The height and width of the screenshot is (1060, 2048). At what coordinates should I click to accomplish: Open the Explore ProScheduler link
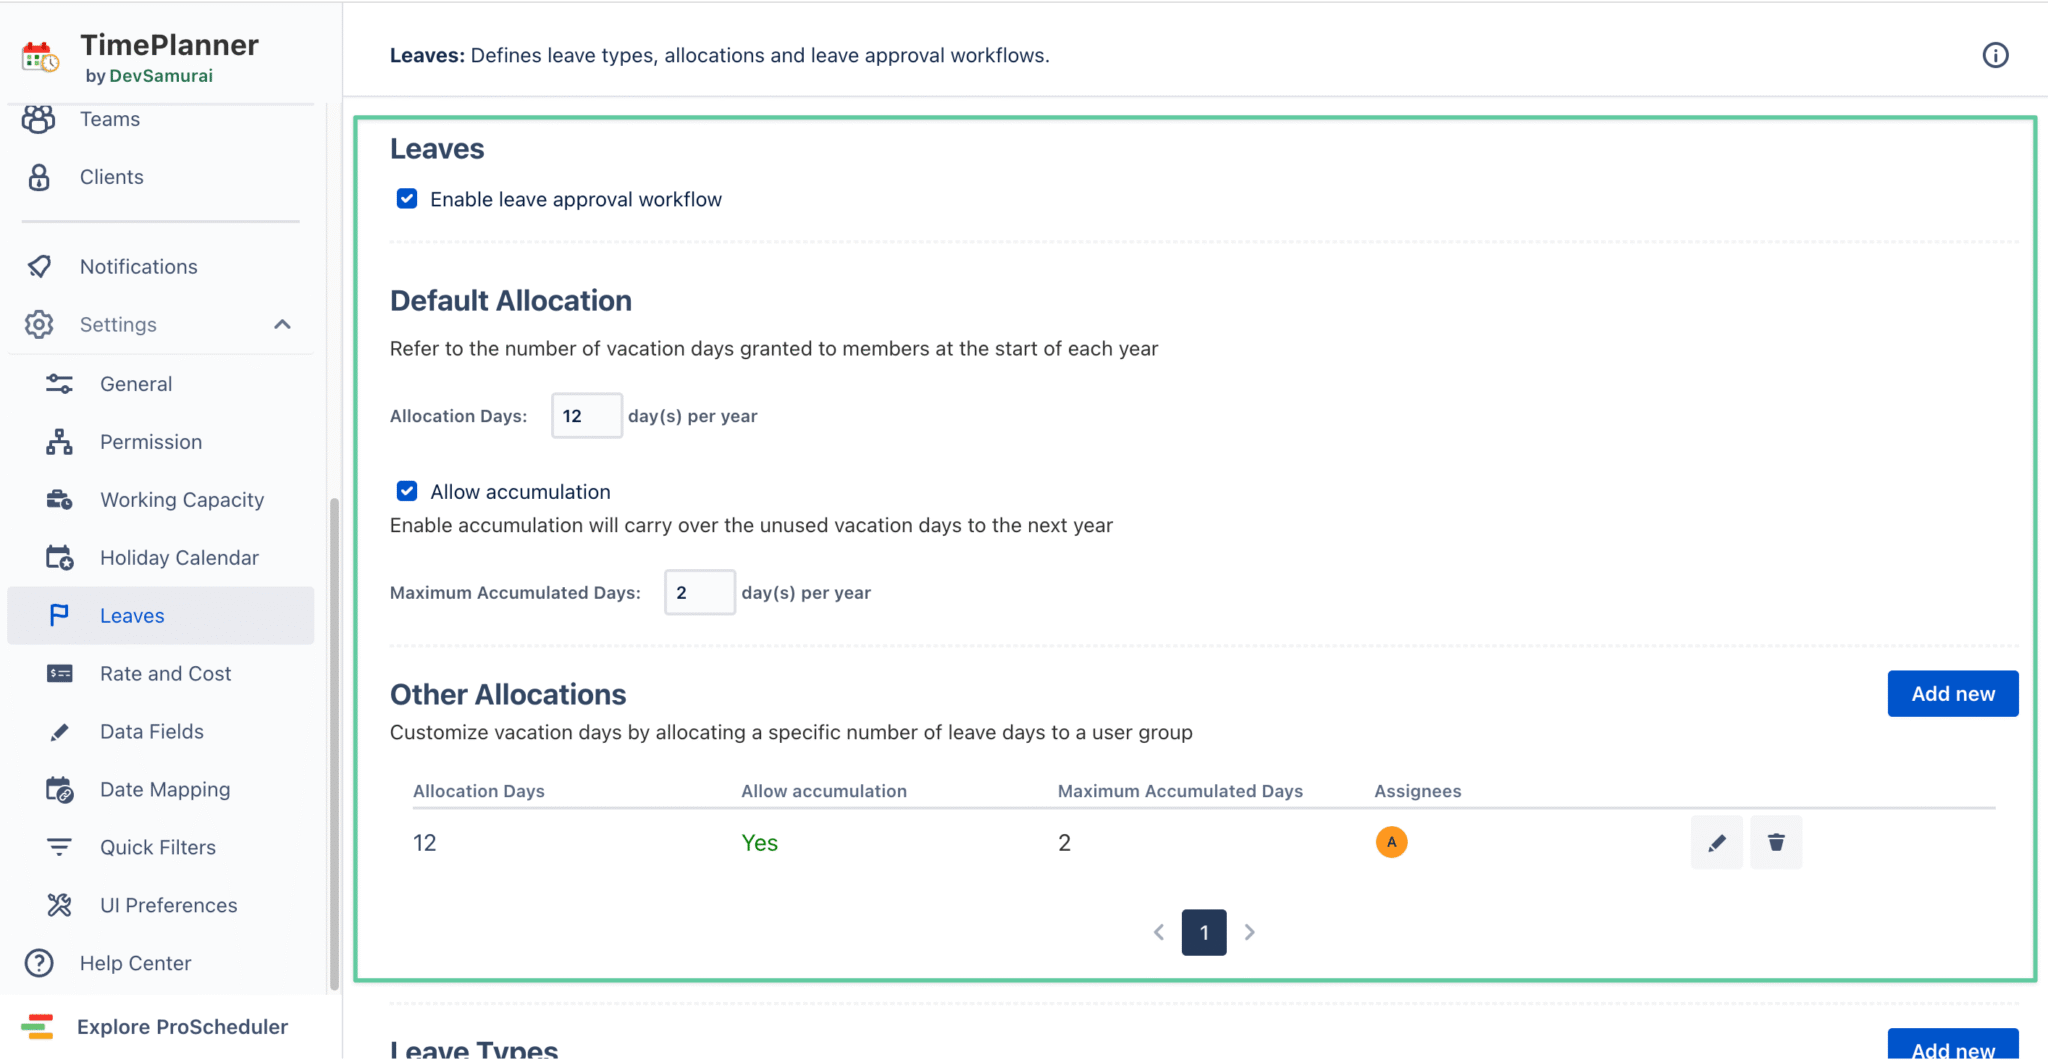[182, 1027]
